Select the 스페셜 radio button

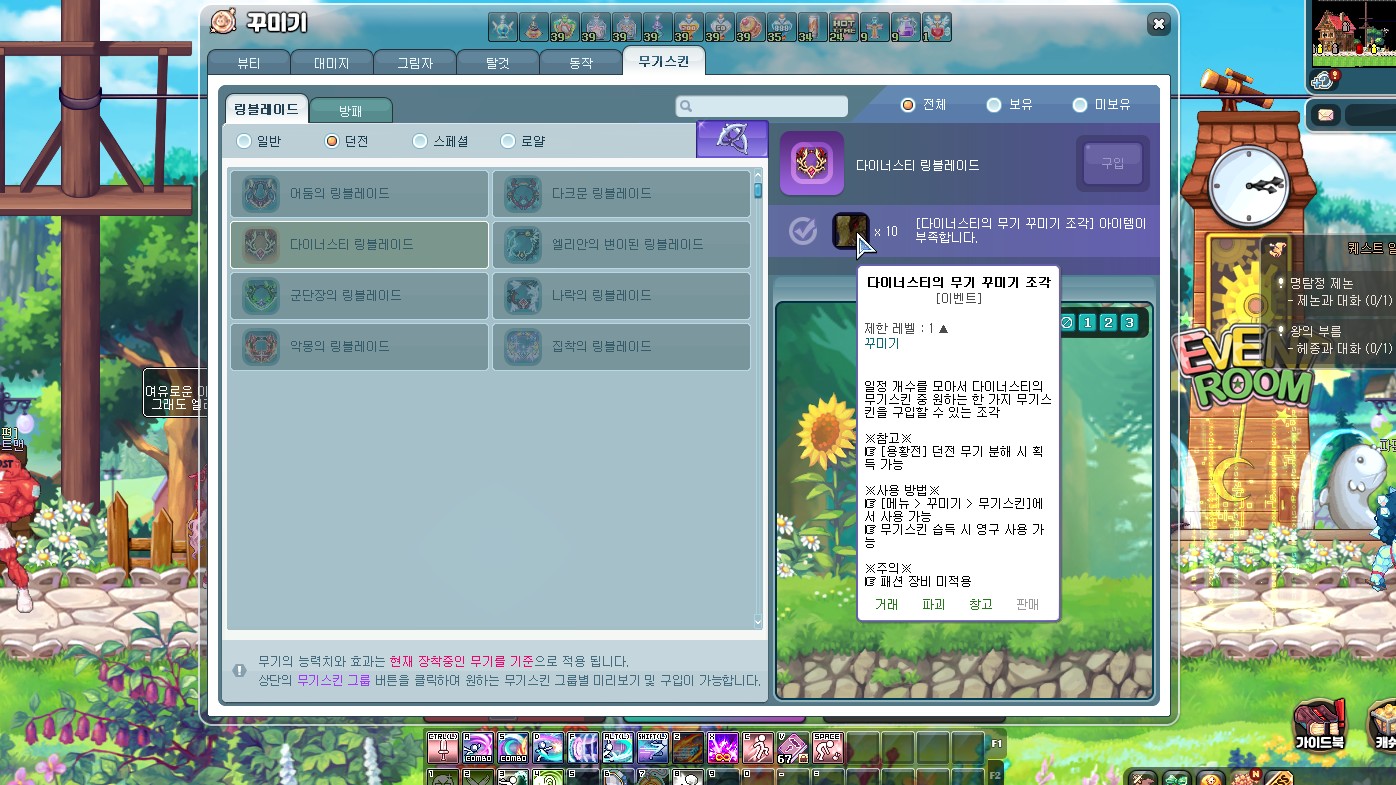(420, 141)
